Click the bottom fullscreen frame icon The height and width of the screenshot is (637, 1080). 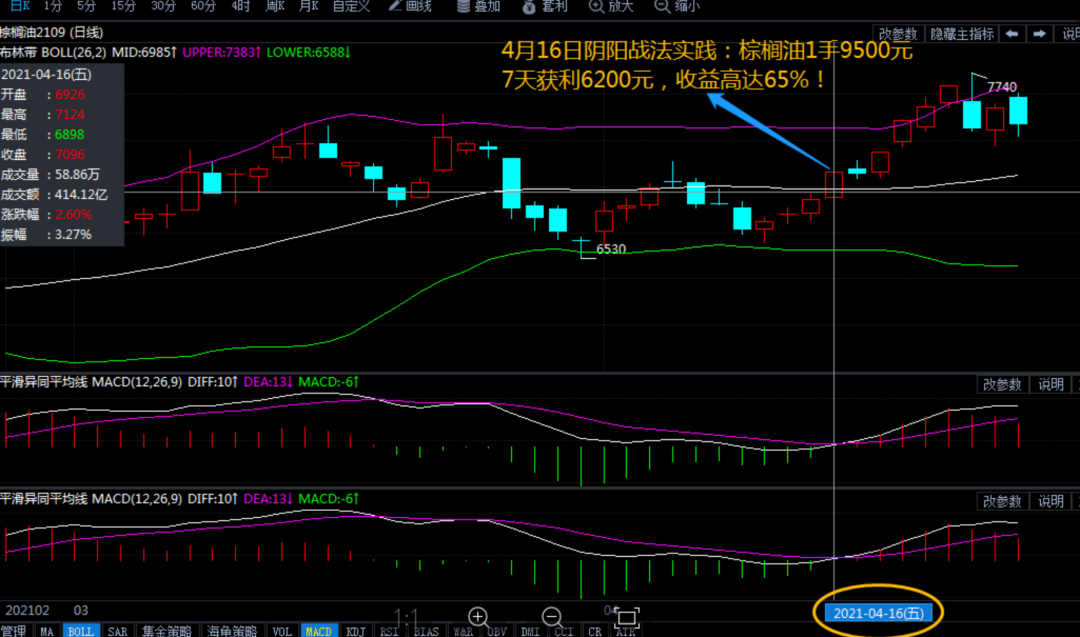[x=627, y=617]
